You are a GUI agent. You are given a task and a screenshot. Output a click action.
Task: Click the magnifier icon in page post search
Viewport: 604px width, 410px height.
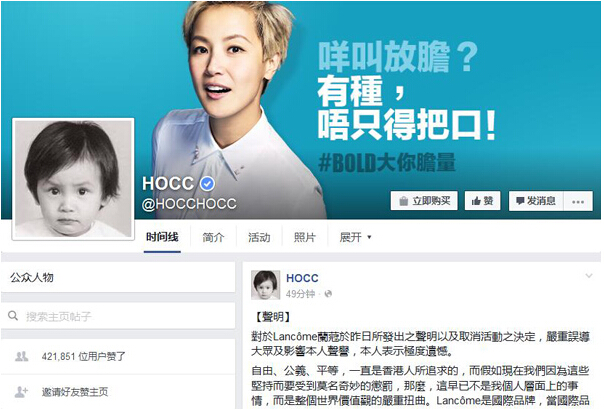pos(13,316)
